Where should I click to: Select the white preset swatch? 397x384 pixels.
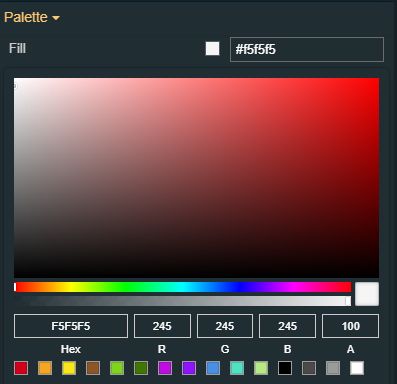click(x=357, y=368)
